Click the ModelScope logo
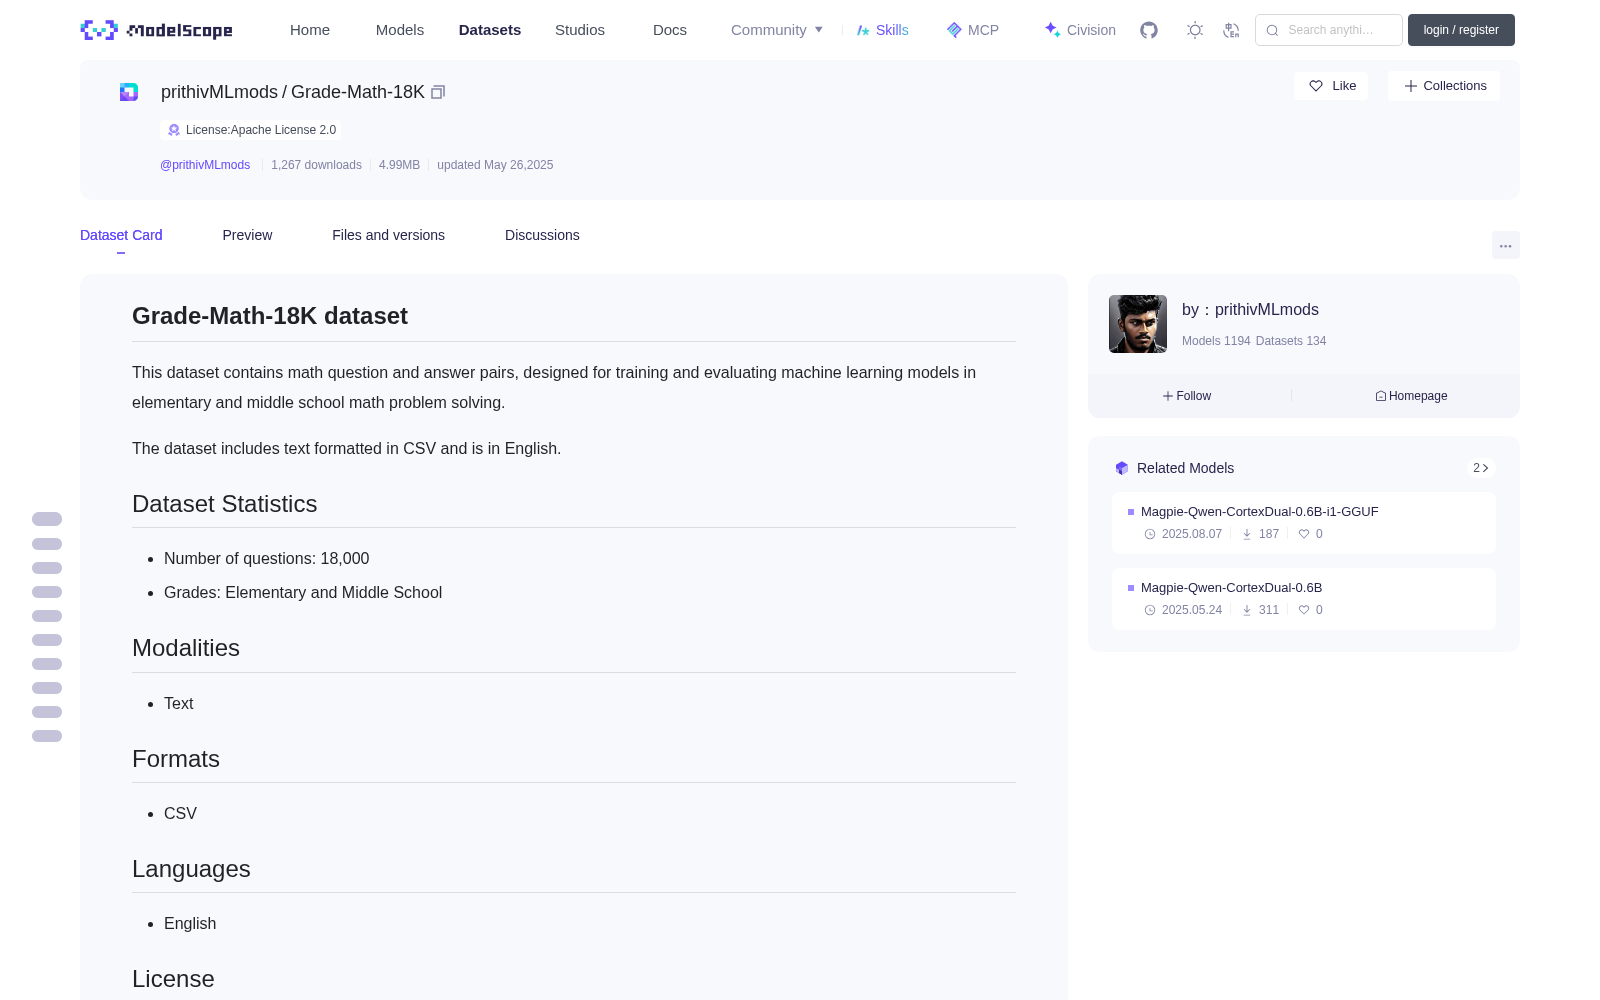1600x1000 pixels. [157, 30]
